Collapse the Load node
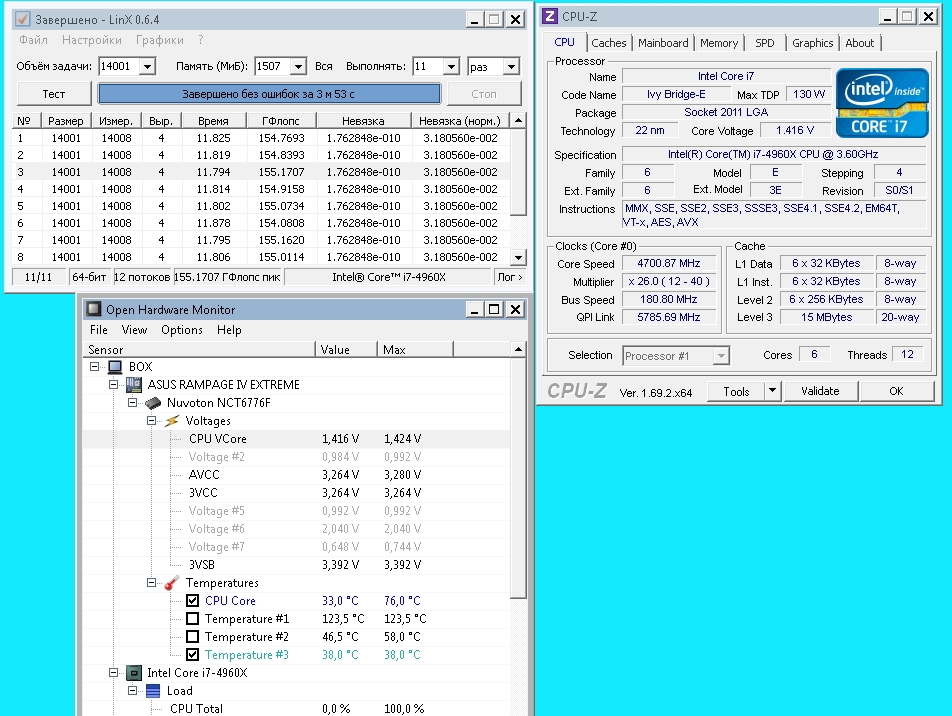Image resolution: width=952 pixels, height=716 pixels. point(132,690)
